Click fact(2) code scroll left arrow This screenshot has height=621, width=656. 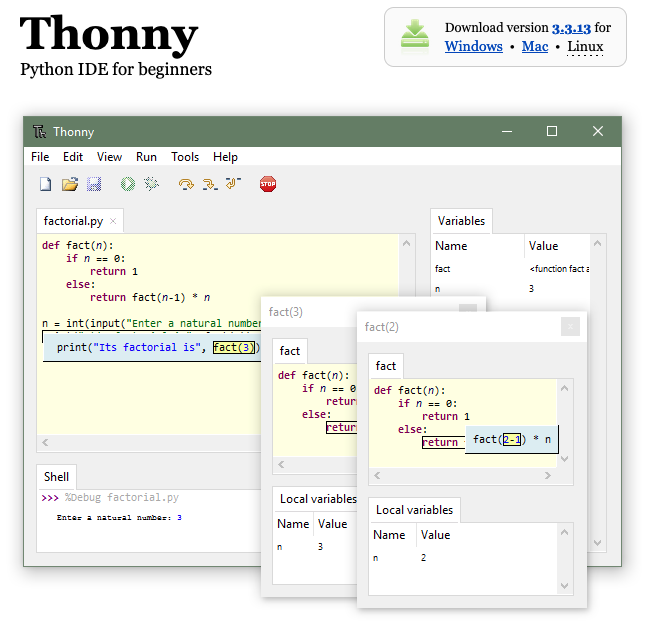377,475
